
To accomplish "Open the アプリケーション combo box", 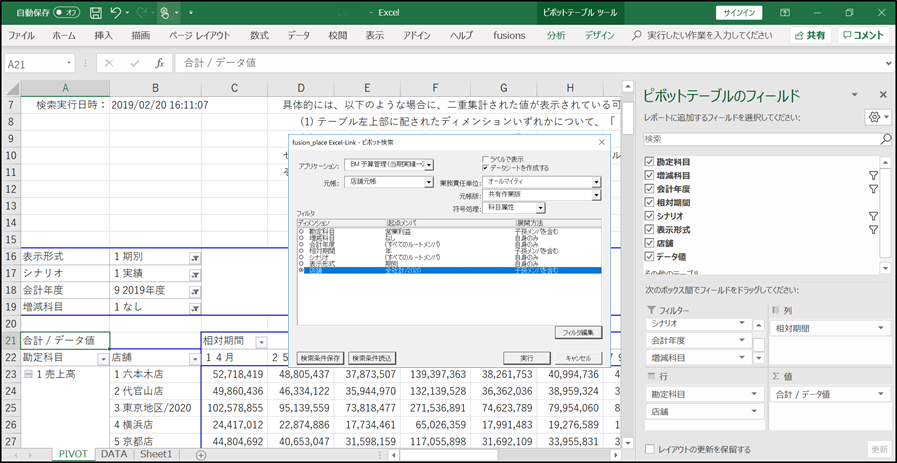I will 389,165.
